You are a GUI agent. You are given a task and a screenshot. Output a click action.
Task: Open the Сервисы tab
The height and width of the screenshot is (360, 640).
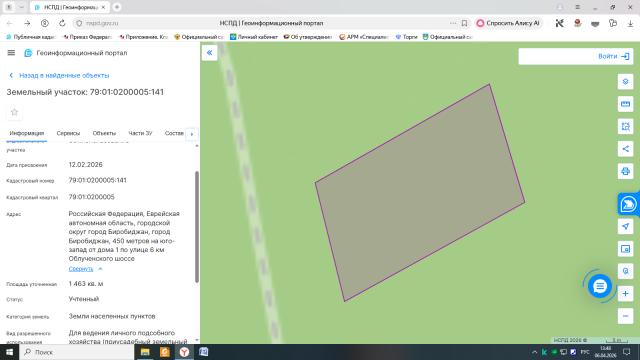point(68,133)
